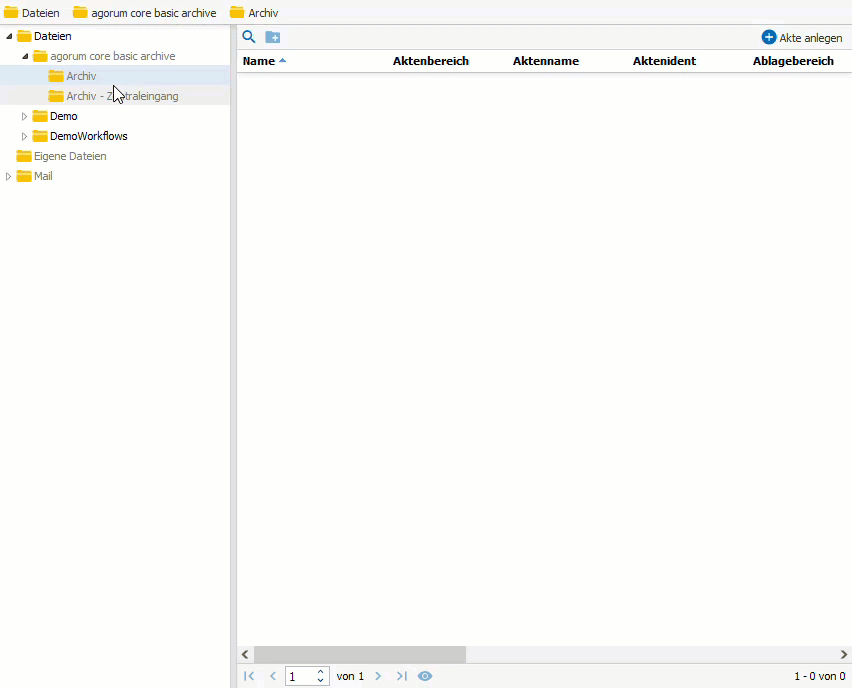Click the new folder icon in toolbar

click(273, 37)
